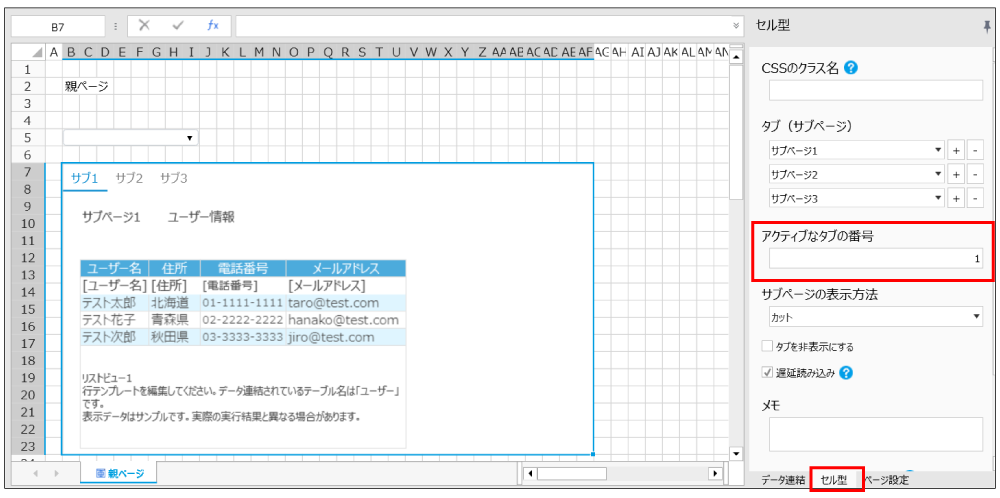Image resolution: width=1000 pixels, height=498 pixels.
Task: Open the データ連結 tab at panel bottom
Action: (x=782, y=480)
